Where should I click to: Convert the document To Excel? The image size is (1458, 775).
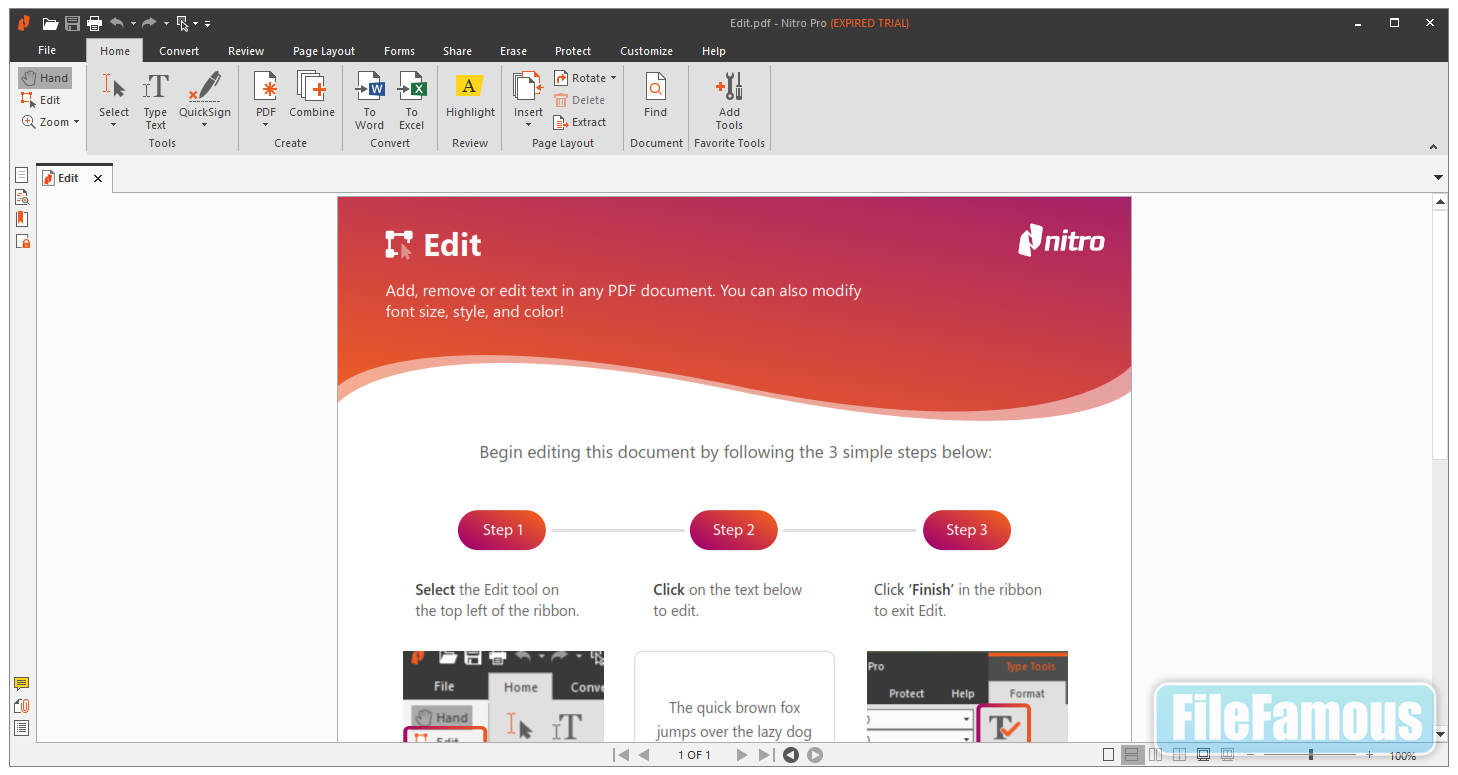tap(412, 100)
